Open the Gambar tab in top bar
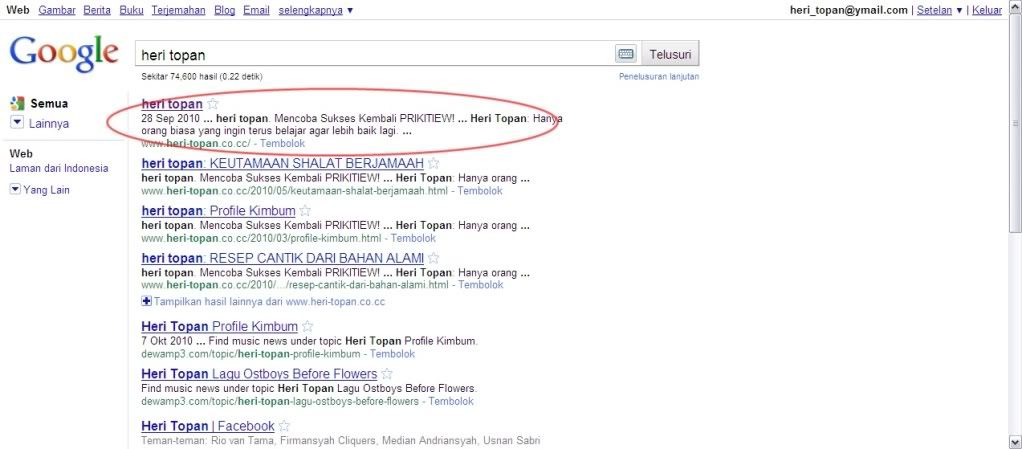 click(57, 10)
